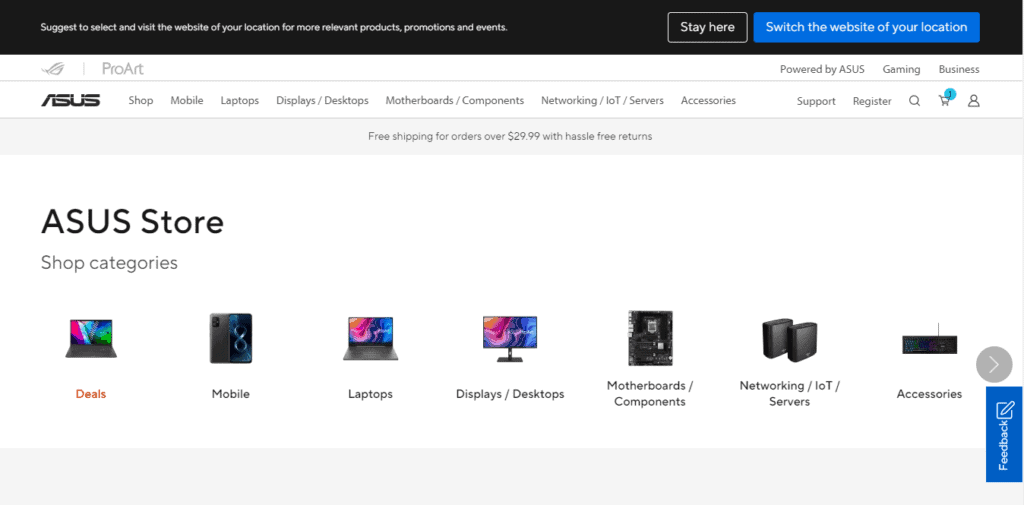1024x505 pixels.
Task: Open the ProArt link
Action: click(123, 69)
